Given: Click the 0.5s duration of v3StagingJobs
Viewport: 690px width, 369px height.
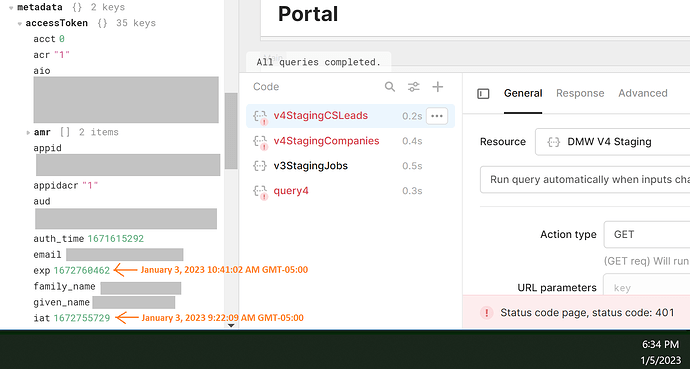Looking at the screenshot, I should 412,166.
